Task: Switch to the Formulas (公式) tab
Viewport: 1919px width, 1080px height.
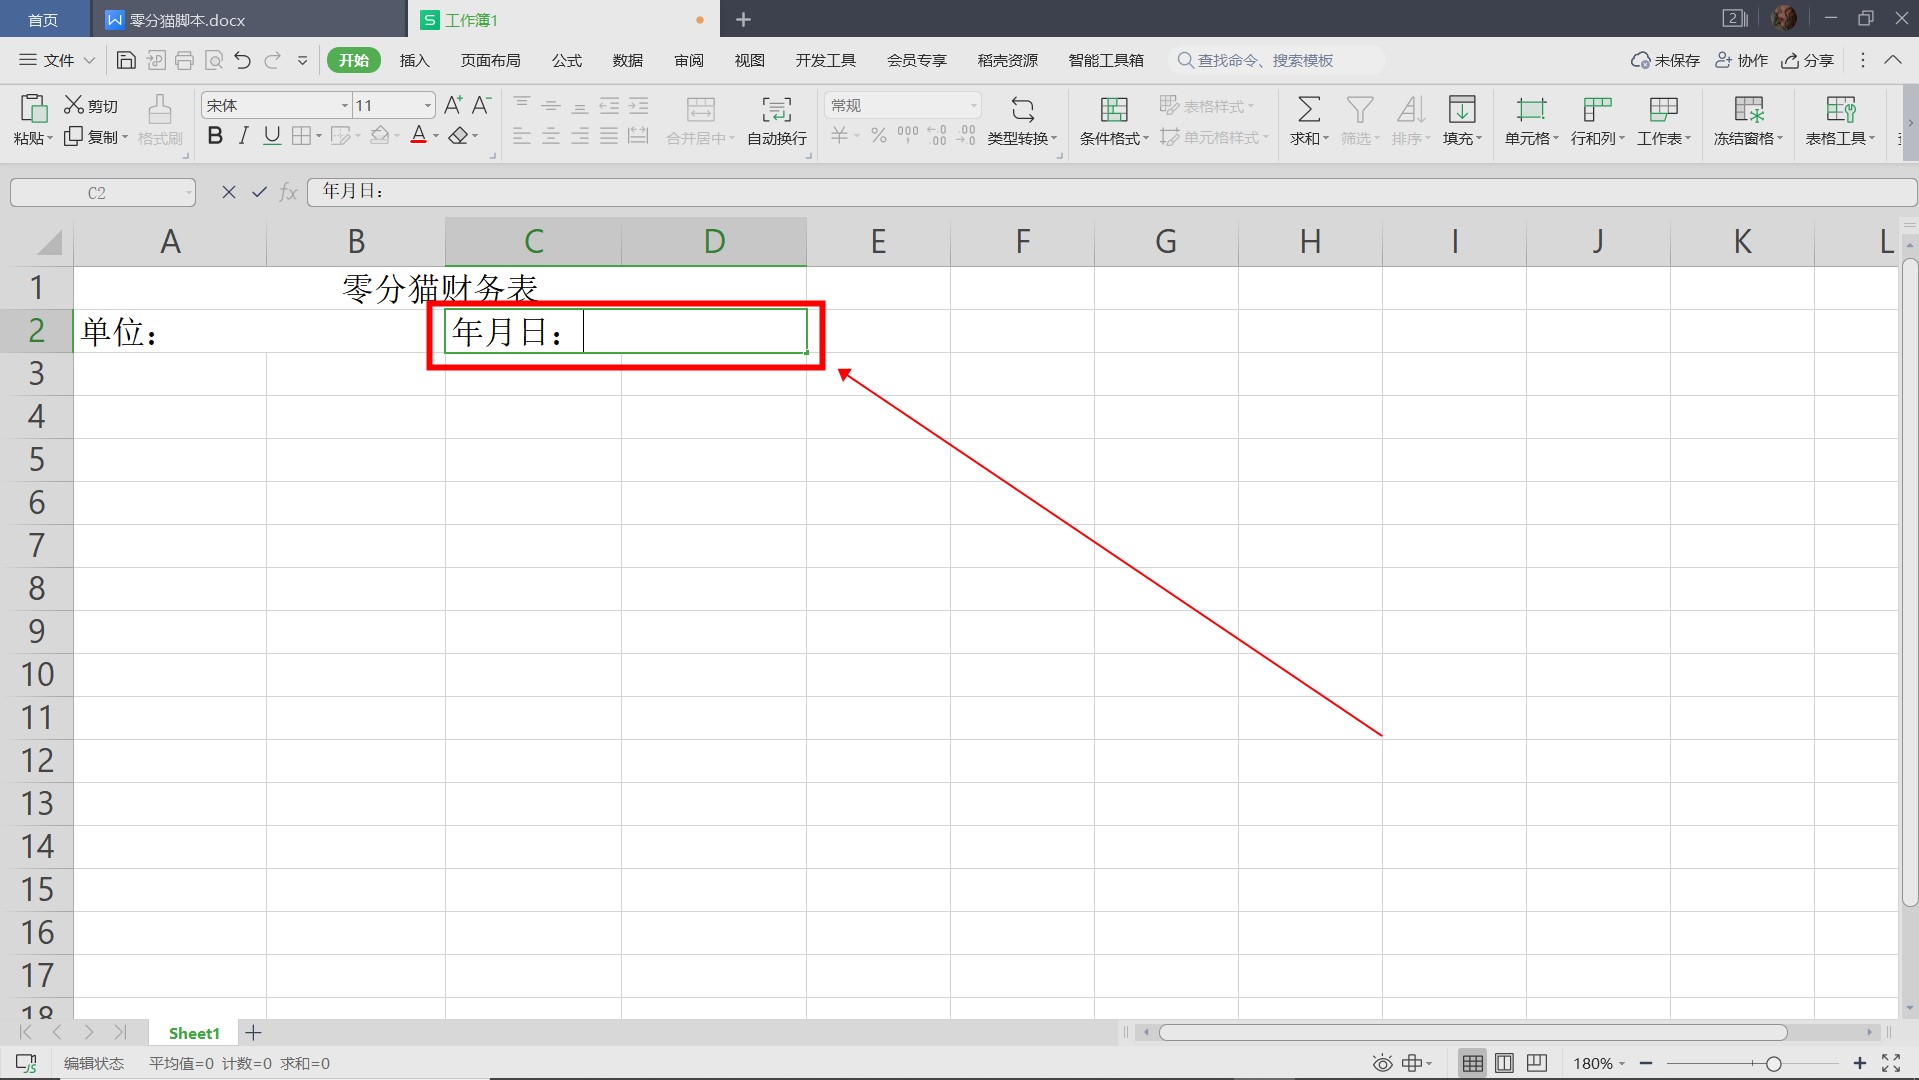Action: [x=566, y=61]
